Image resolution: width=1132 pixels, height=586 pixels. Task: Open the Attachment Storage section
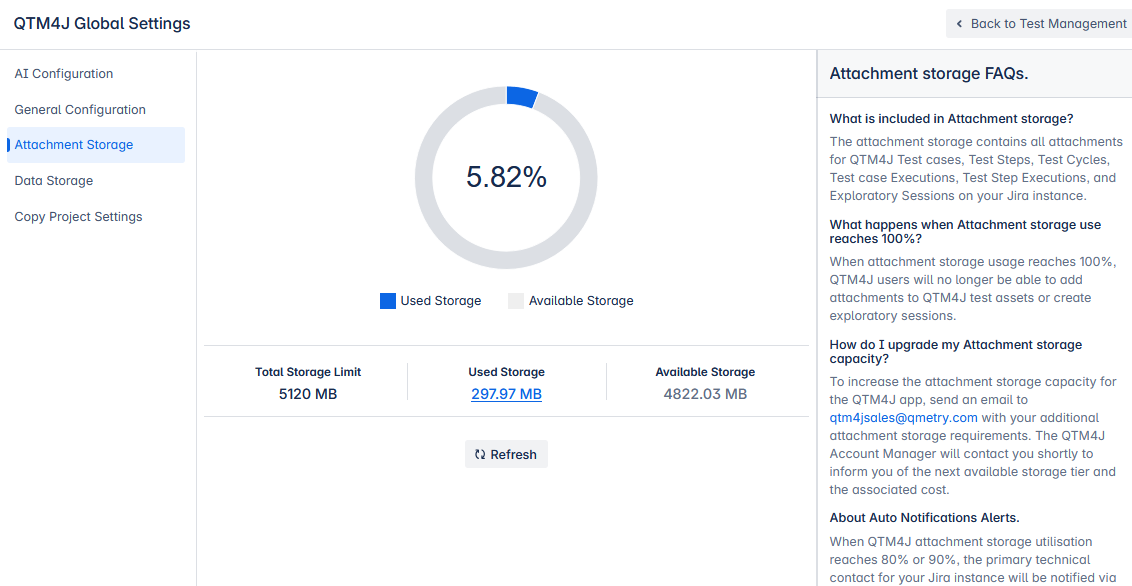click(x=74, y=145)
